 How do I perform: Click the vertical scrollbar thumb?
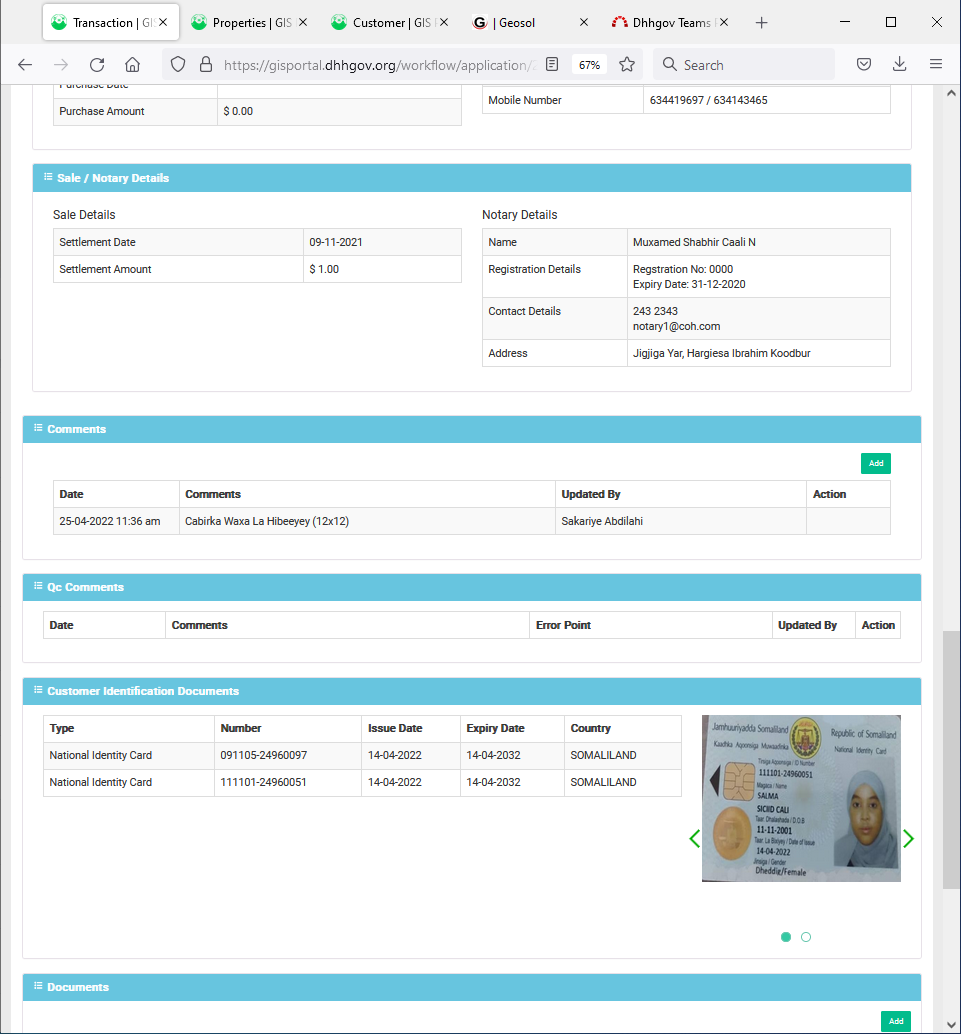[951, 760]
